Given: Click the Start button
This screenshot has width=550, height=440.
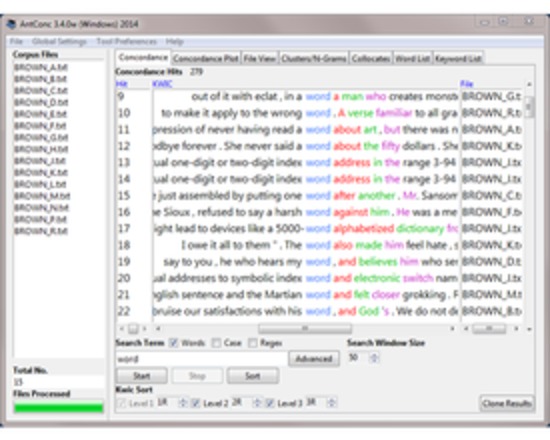Looking at the screenshot, I should (x=142, y=376).
